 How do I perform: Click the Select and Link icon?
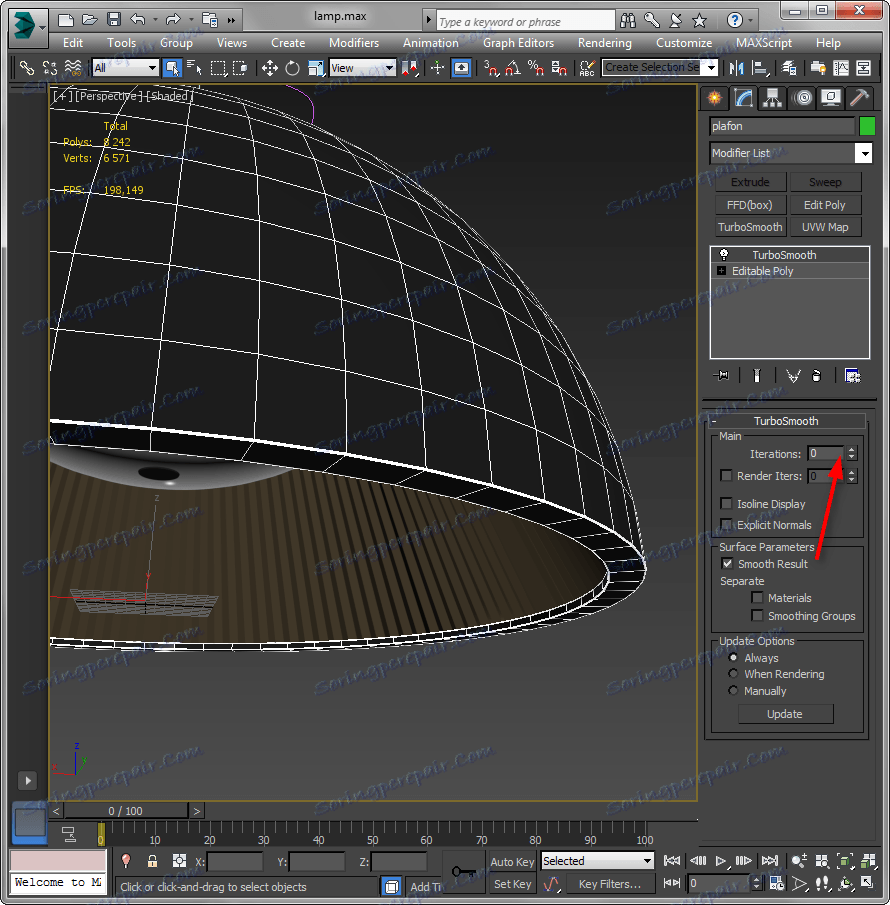click(x=27, y=68)
